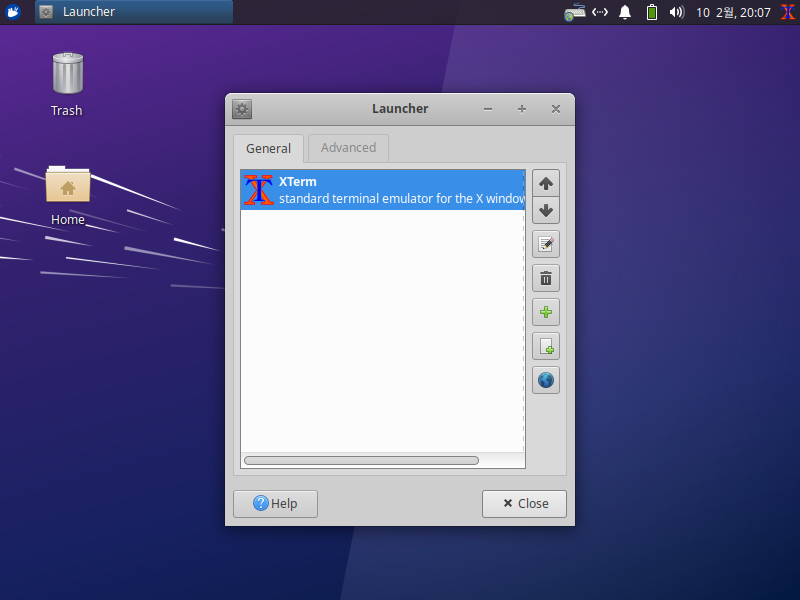
Task: Check battery status icon
Action: click(652, 12)
